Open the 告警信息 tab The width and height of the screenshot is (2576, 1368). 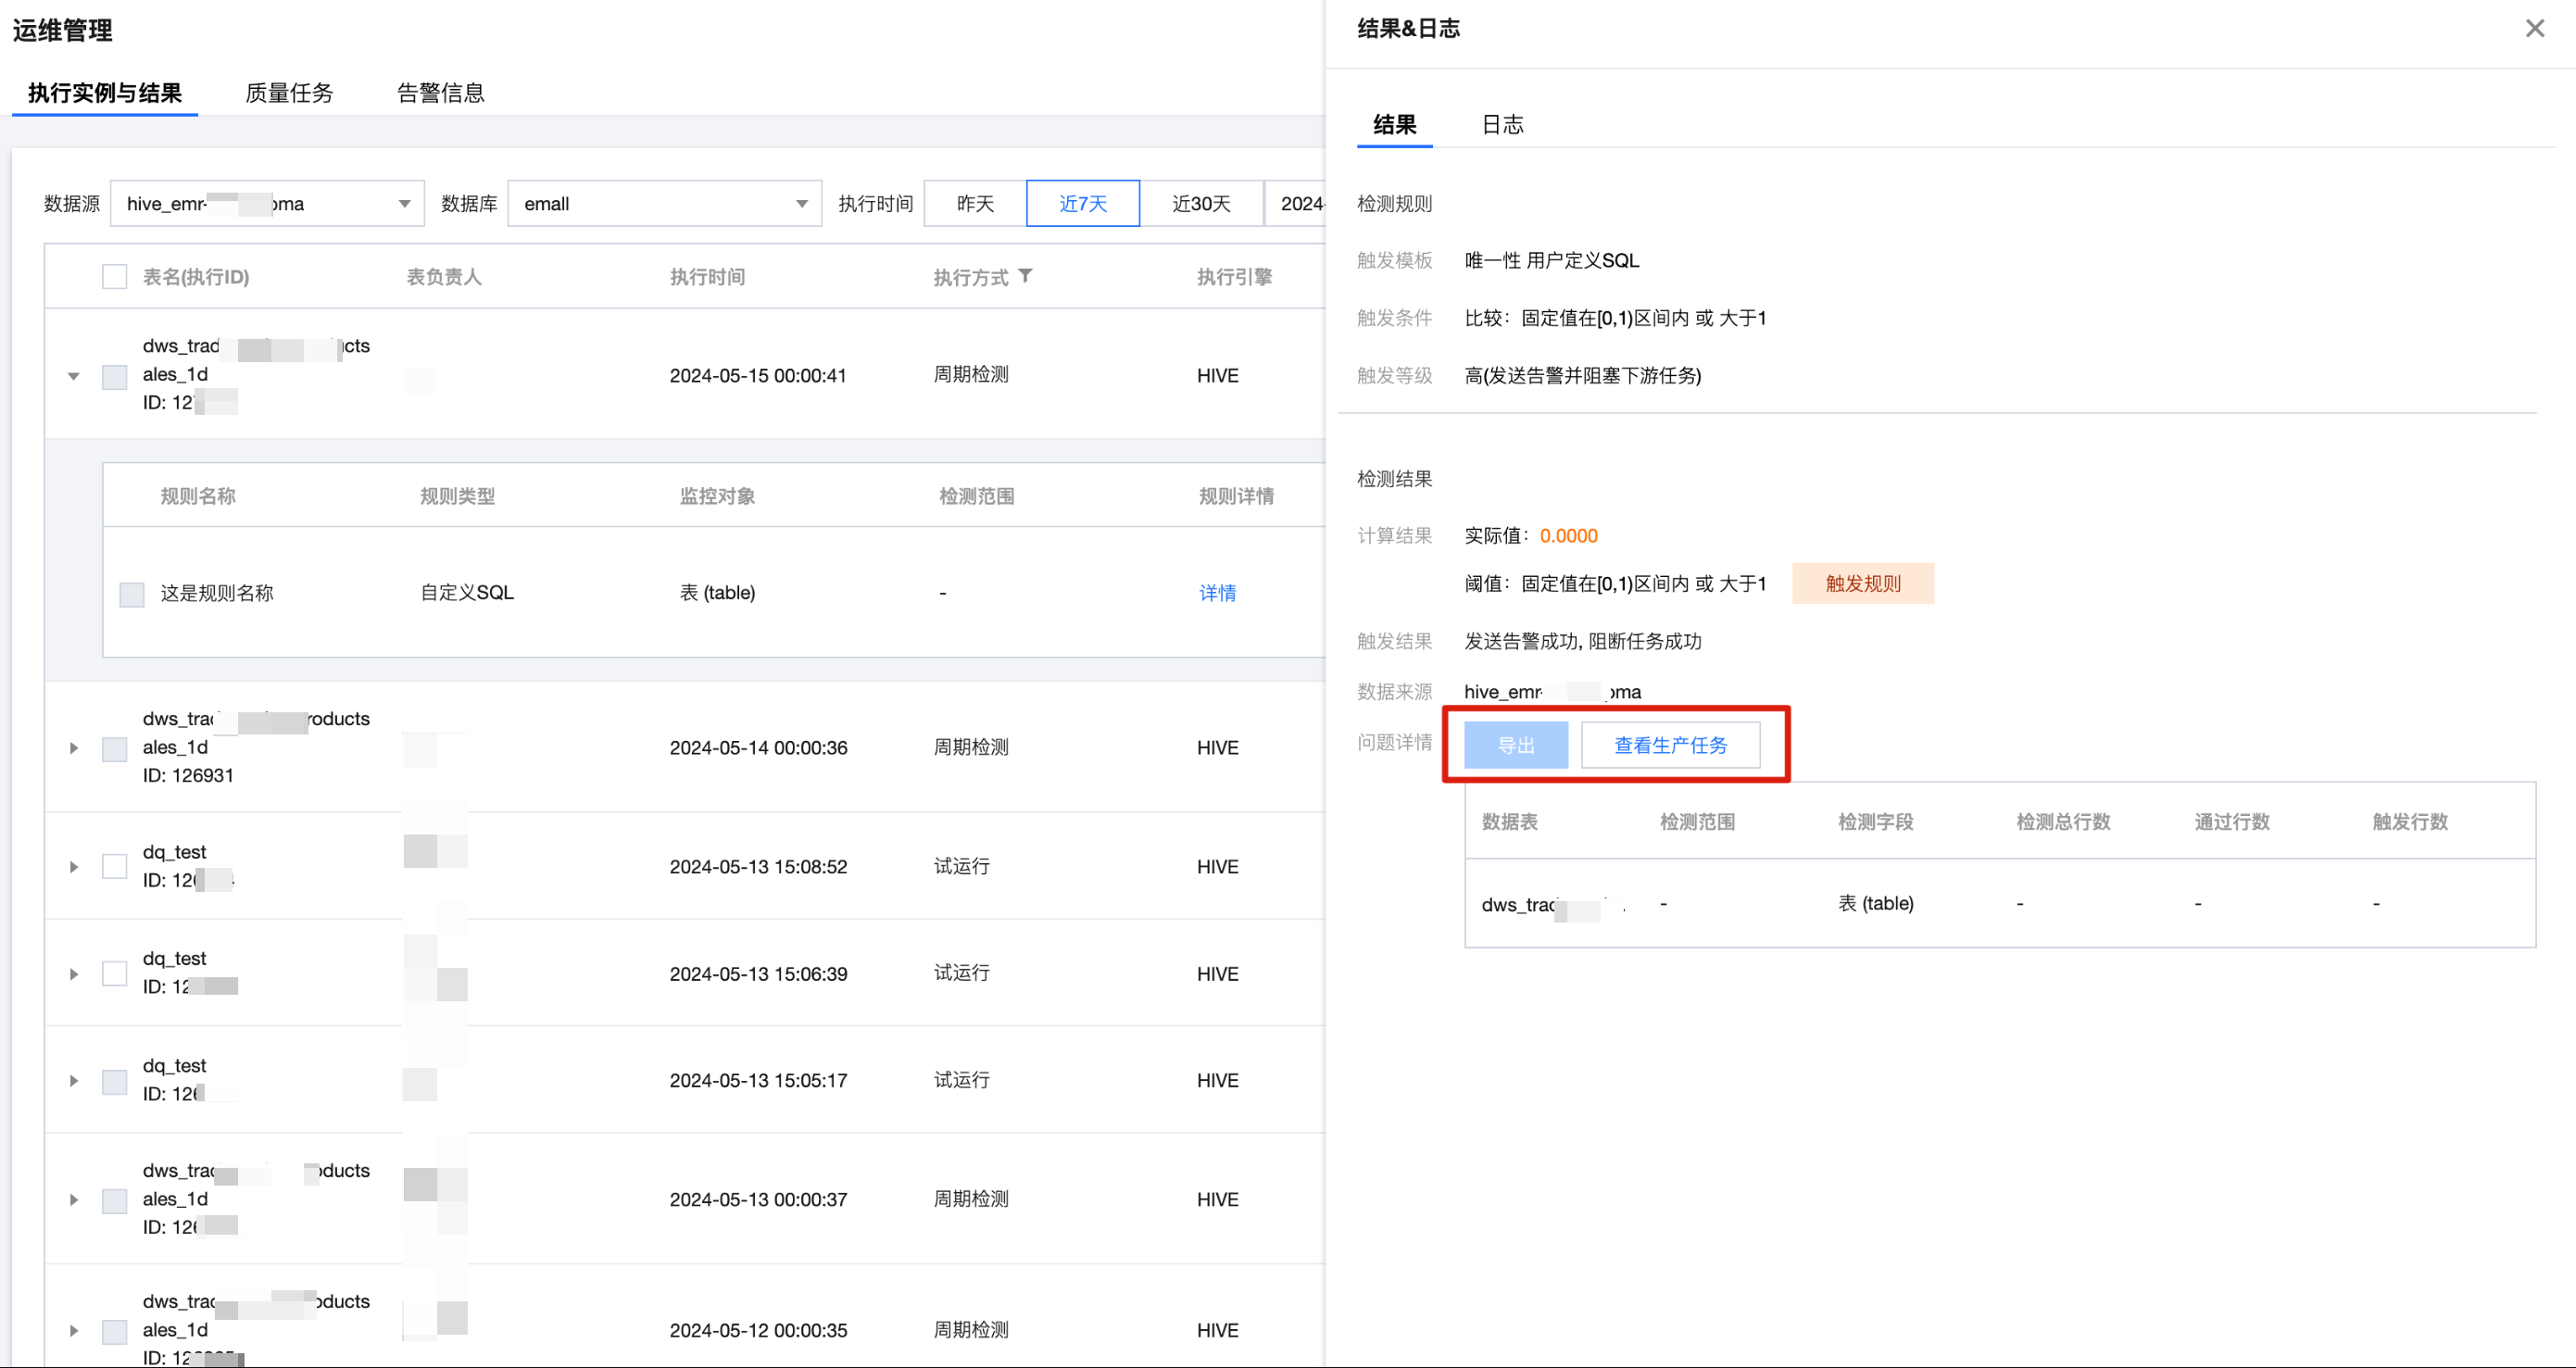point(440,93)
